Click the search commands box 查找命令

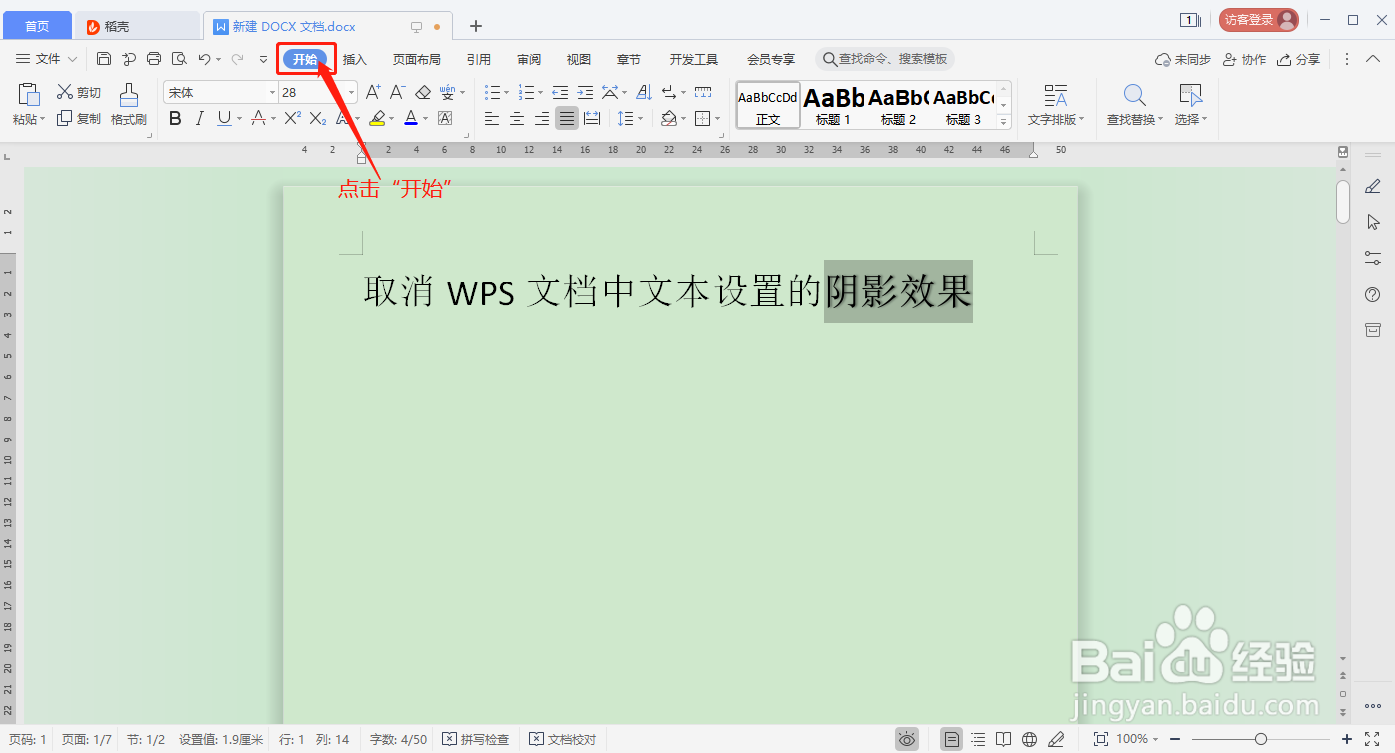point(885,59)
